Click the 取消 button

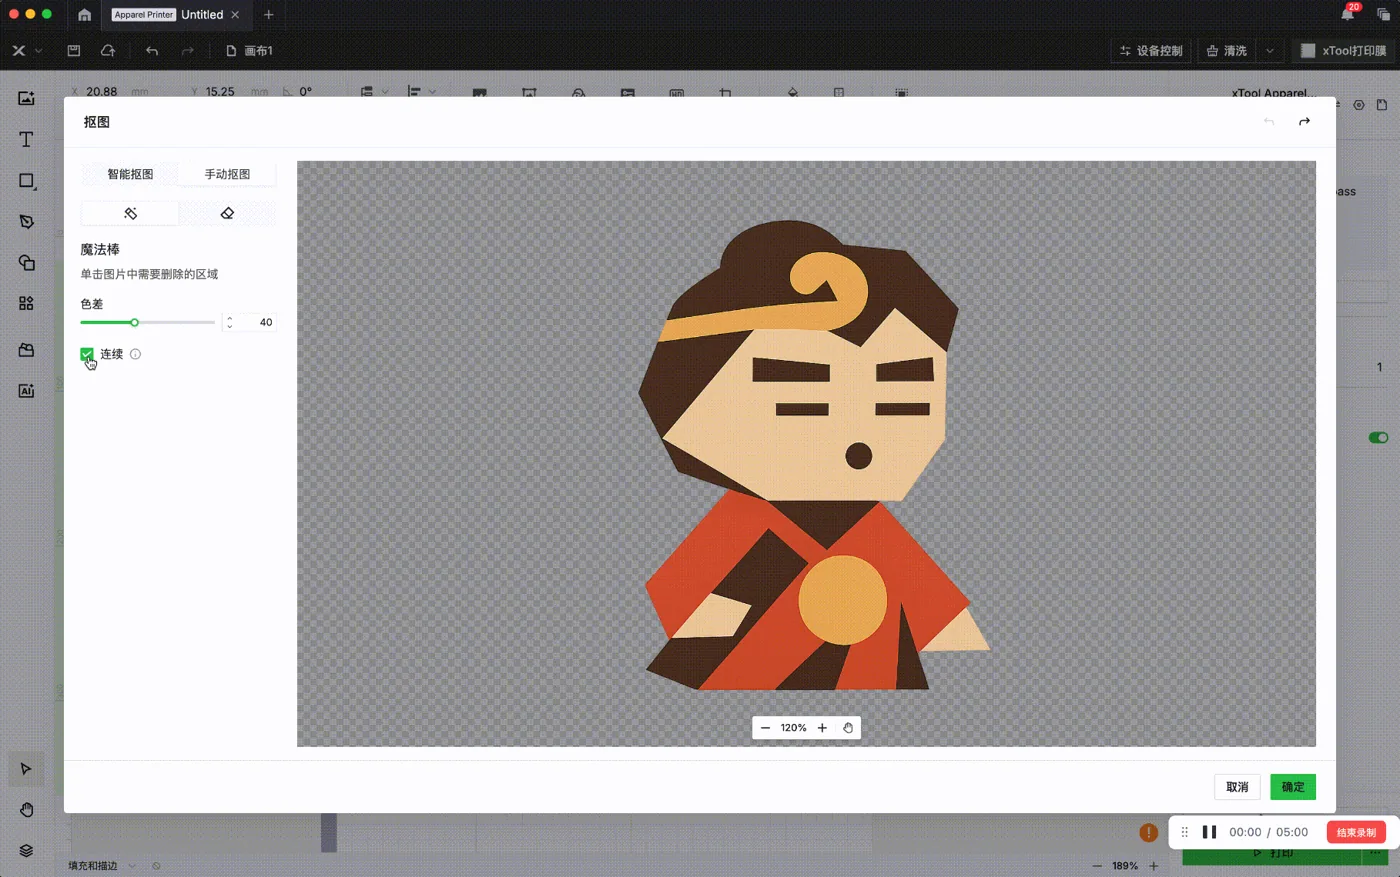click(1237, 787)
